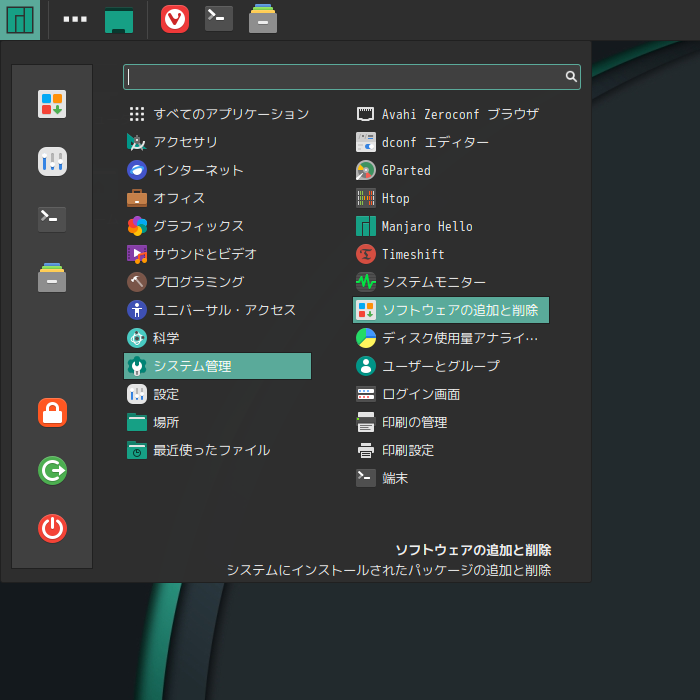Viewport: 700px width, 700px height.
Task: Click the red power/shutdown icon in sidebar
Action: click(52, 528)
